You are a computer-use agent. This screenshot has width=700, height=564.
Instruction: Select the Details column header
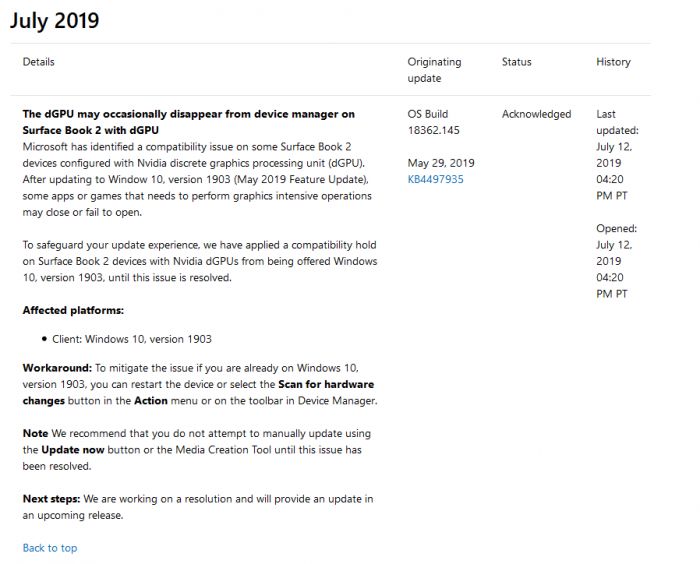tap(39, 62)
